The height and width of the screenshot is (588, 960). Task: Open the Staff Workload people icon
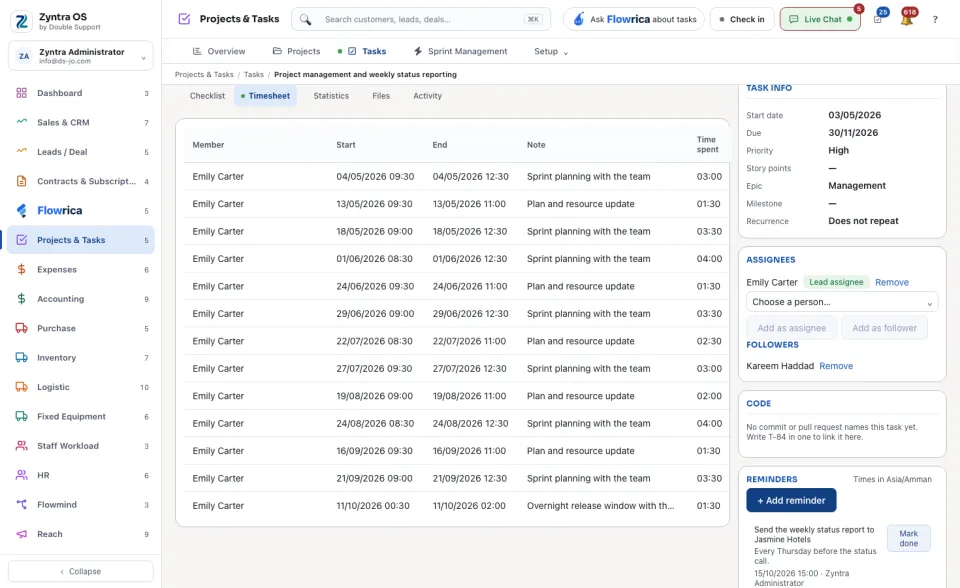click(x=21, y=446)
